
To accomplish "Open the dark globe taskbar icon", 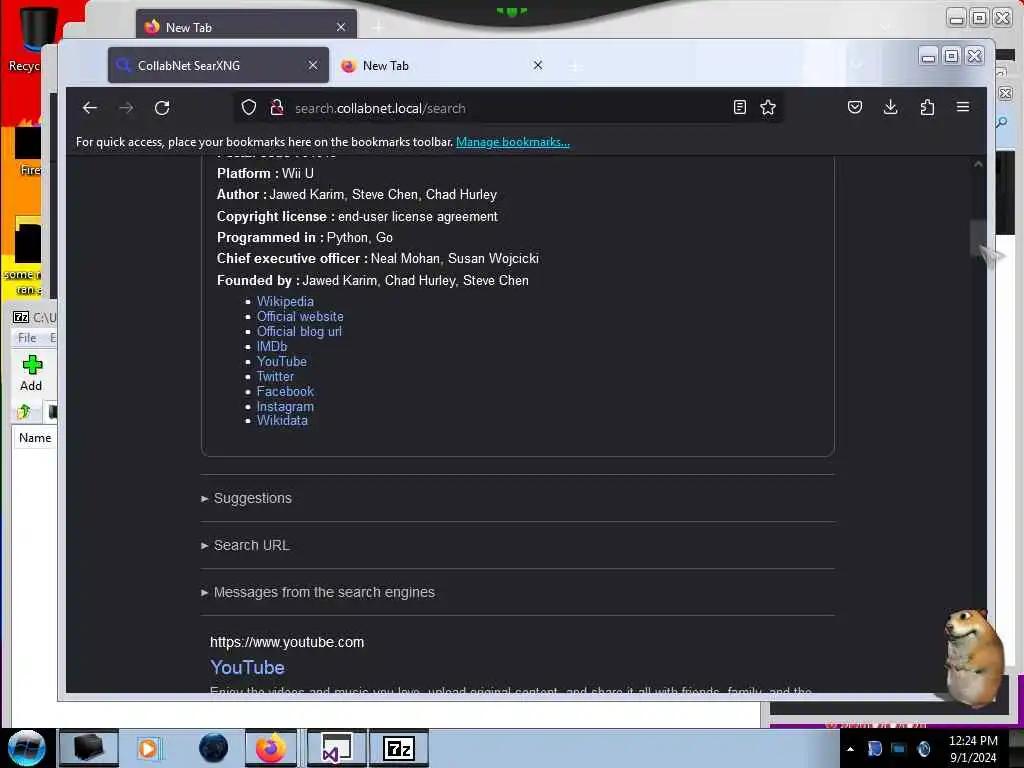I will coord(214,748).
